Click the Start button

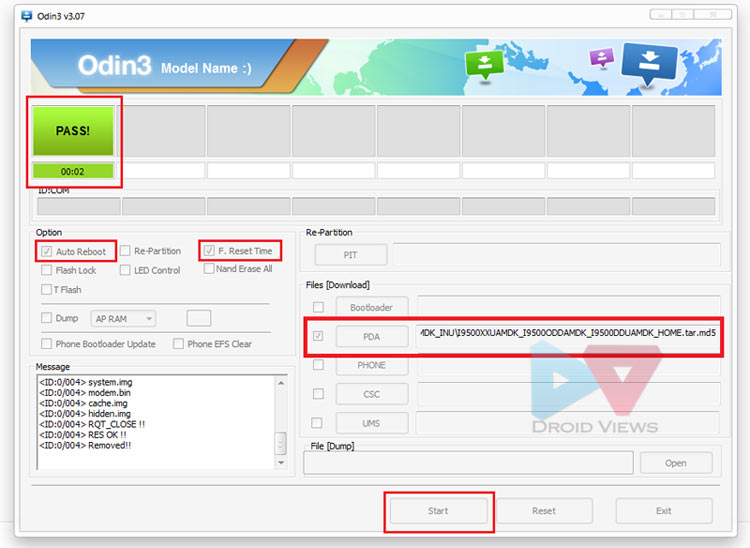[438, 511]
